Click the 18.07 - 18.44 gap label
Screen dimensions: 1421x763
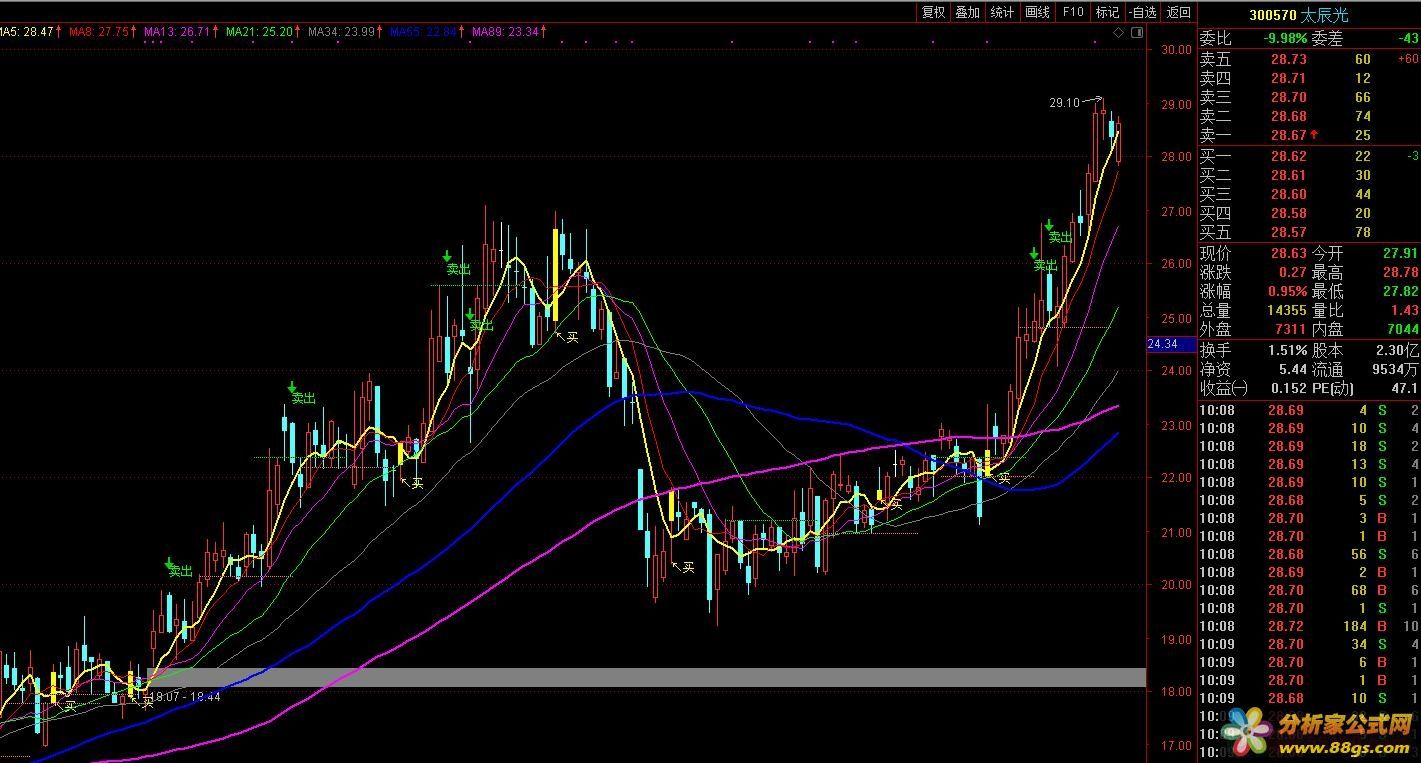point(185,696)
